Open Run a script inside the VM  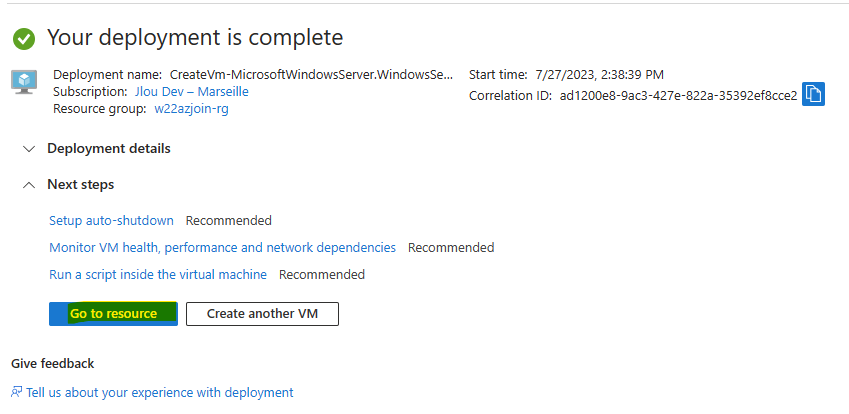158,274
